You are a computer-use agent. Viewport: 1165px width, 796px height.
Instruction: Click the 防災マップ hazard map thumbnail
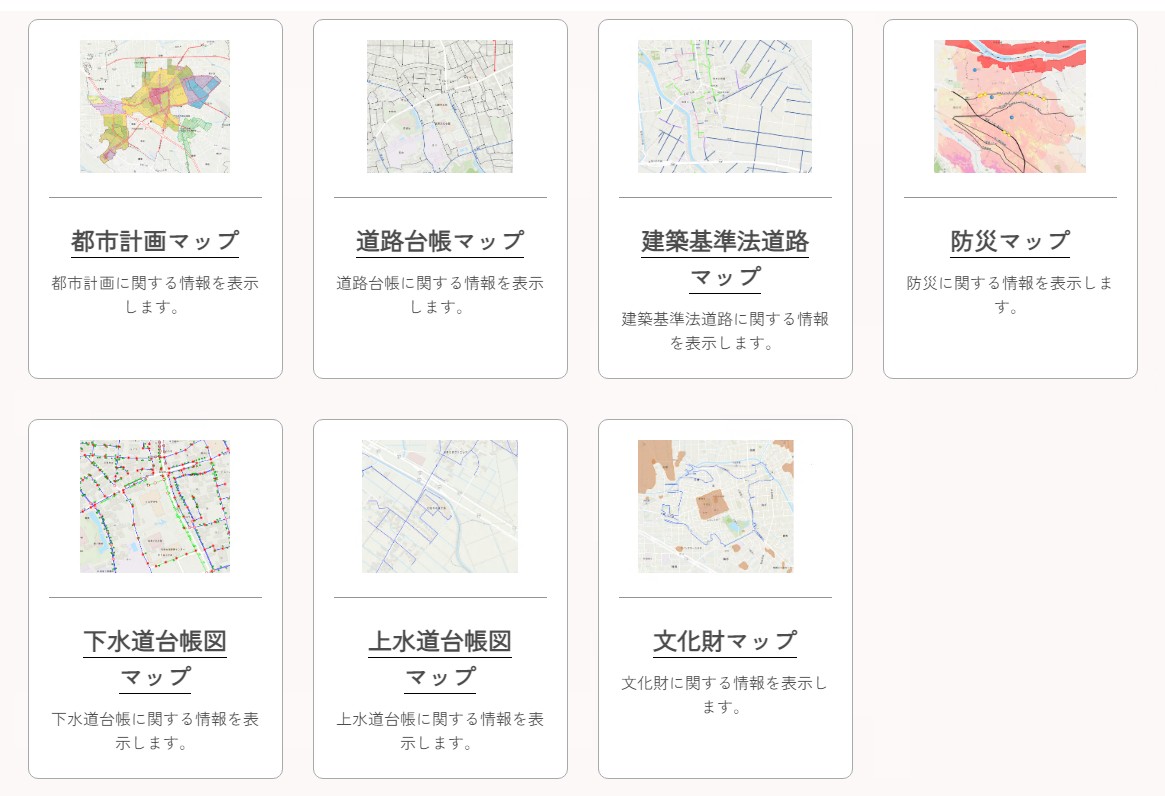point(1010,106)
